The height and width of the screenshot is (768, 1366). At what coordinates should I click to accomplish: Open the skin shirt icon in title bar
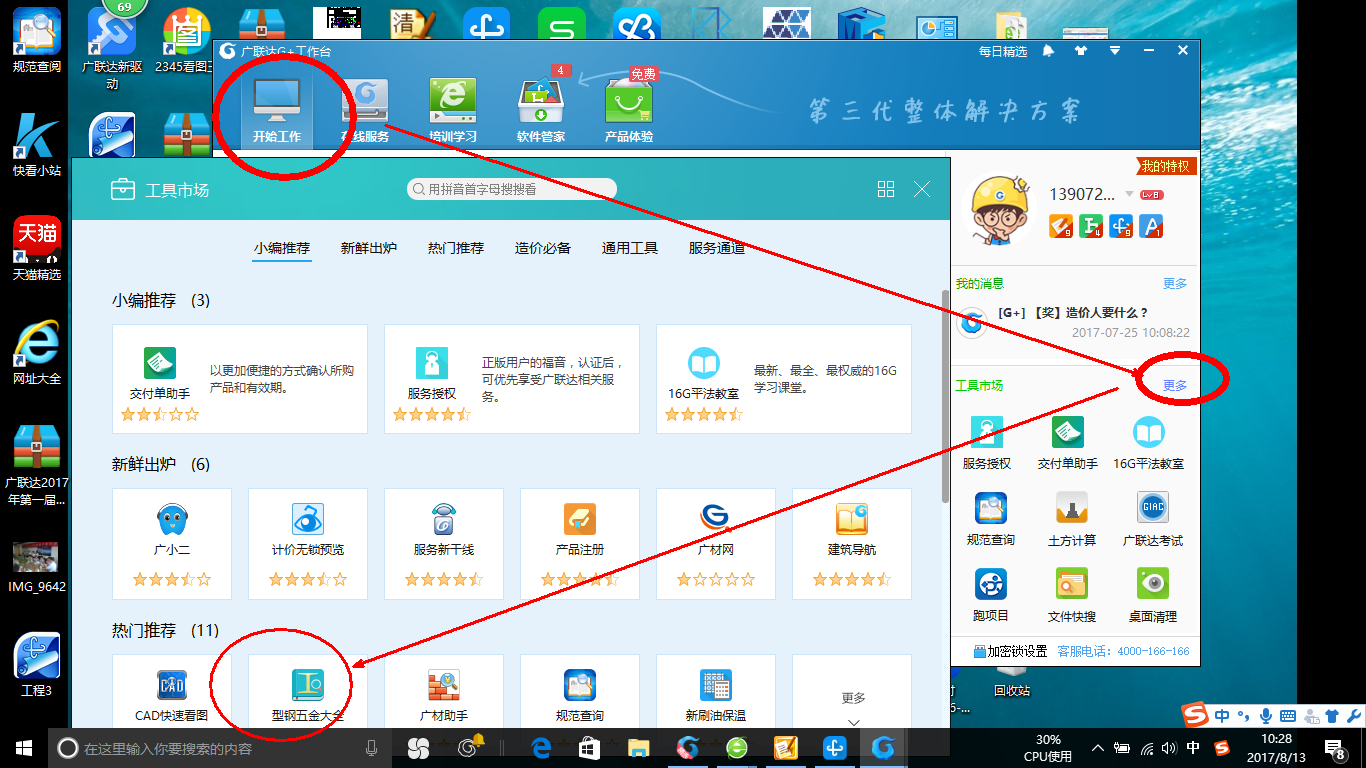pyautogui.click(x=1081, y=51)
